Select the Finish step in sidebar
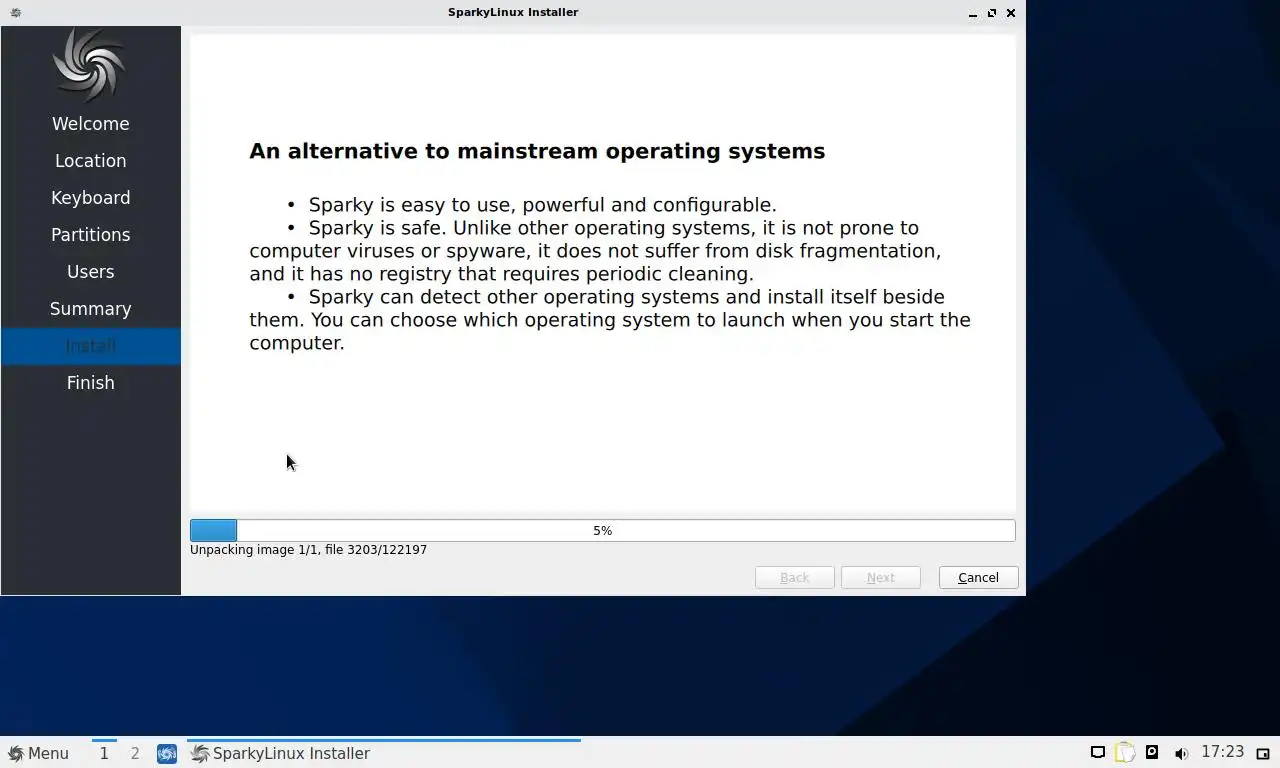This screenshot has width=1280, height=768. (90, 383)
